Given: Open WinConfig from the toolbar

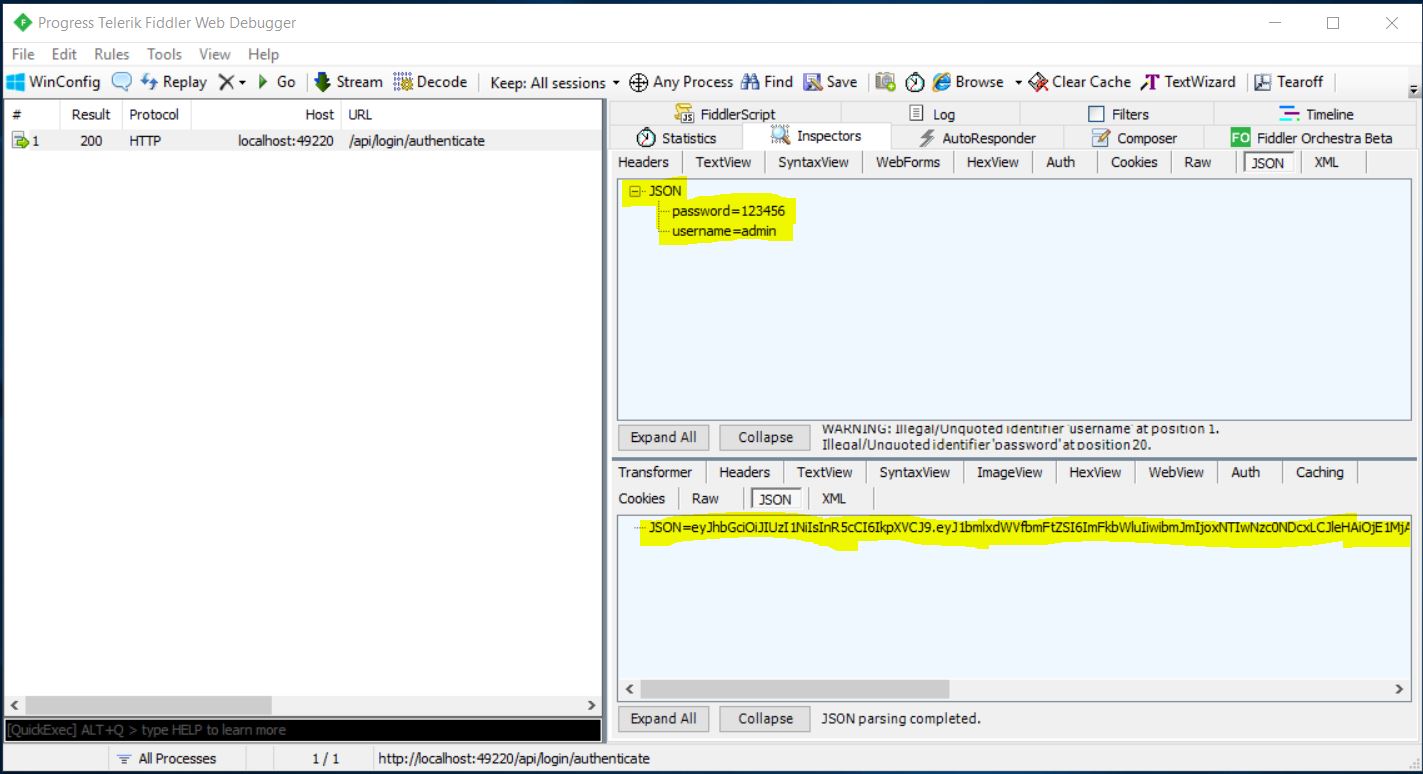Looking at the screenshot, I should (53, 82).
